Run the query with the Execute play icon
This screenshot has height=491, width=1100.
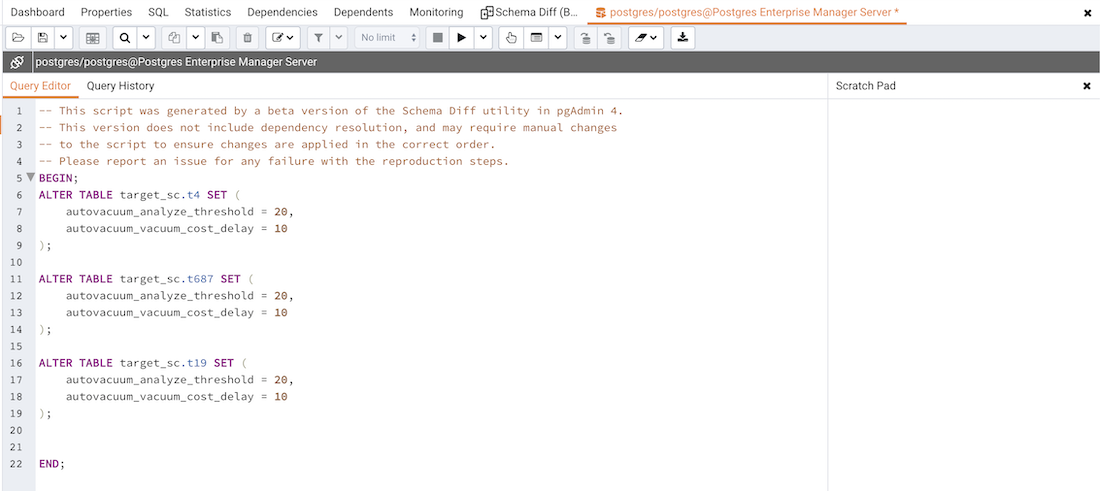click(x=461, y=38)
